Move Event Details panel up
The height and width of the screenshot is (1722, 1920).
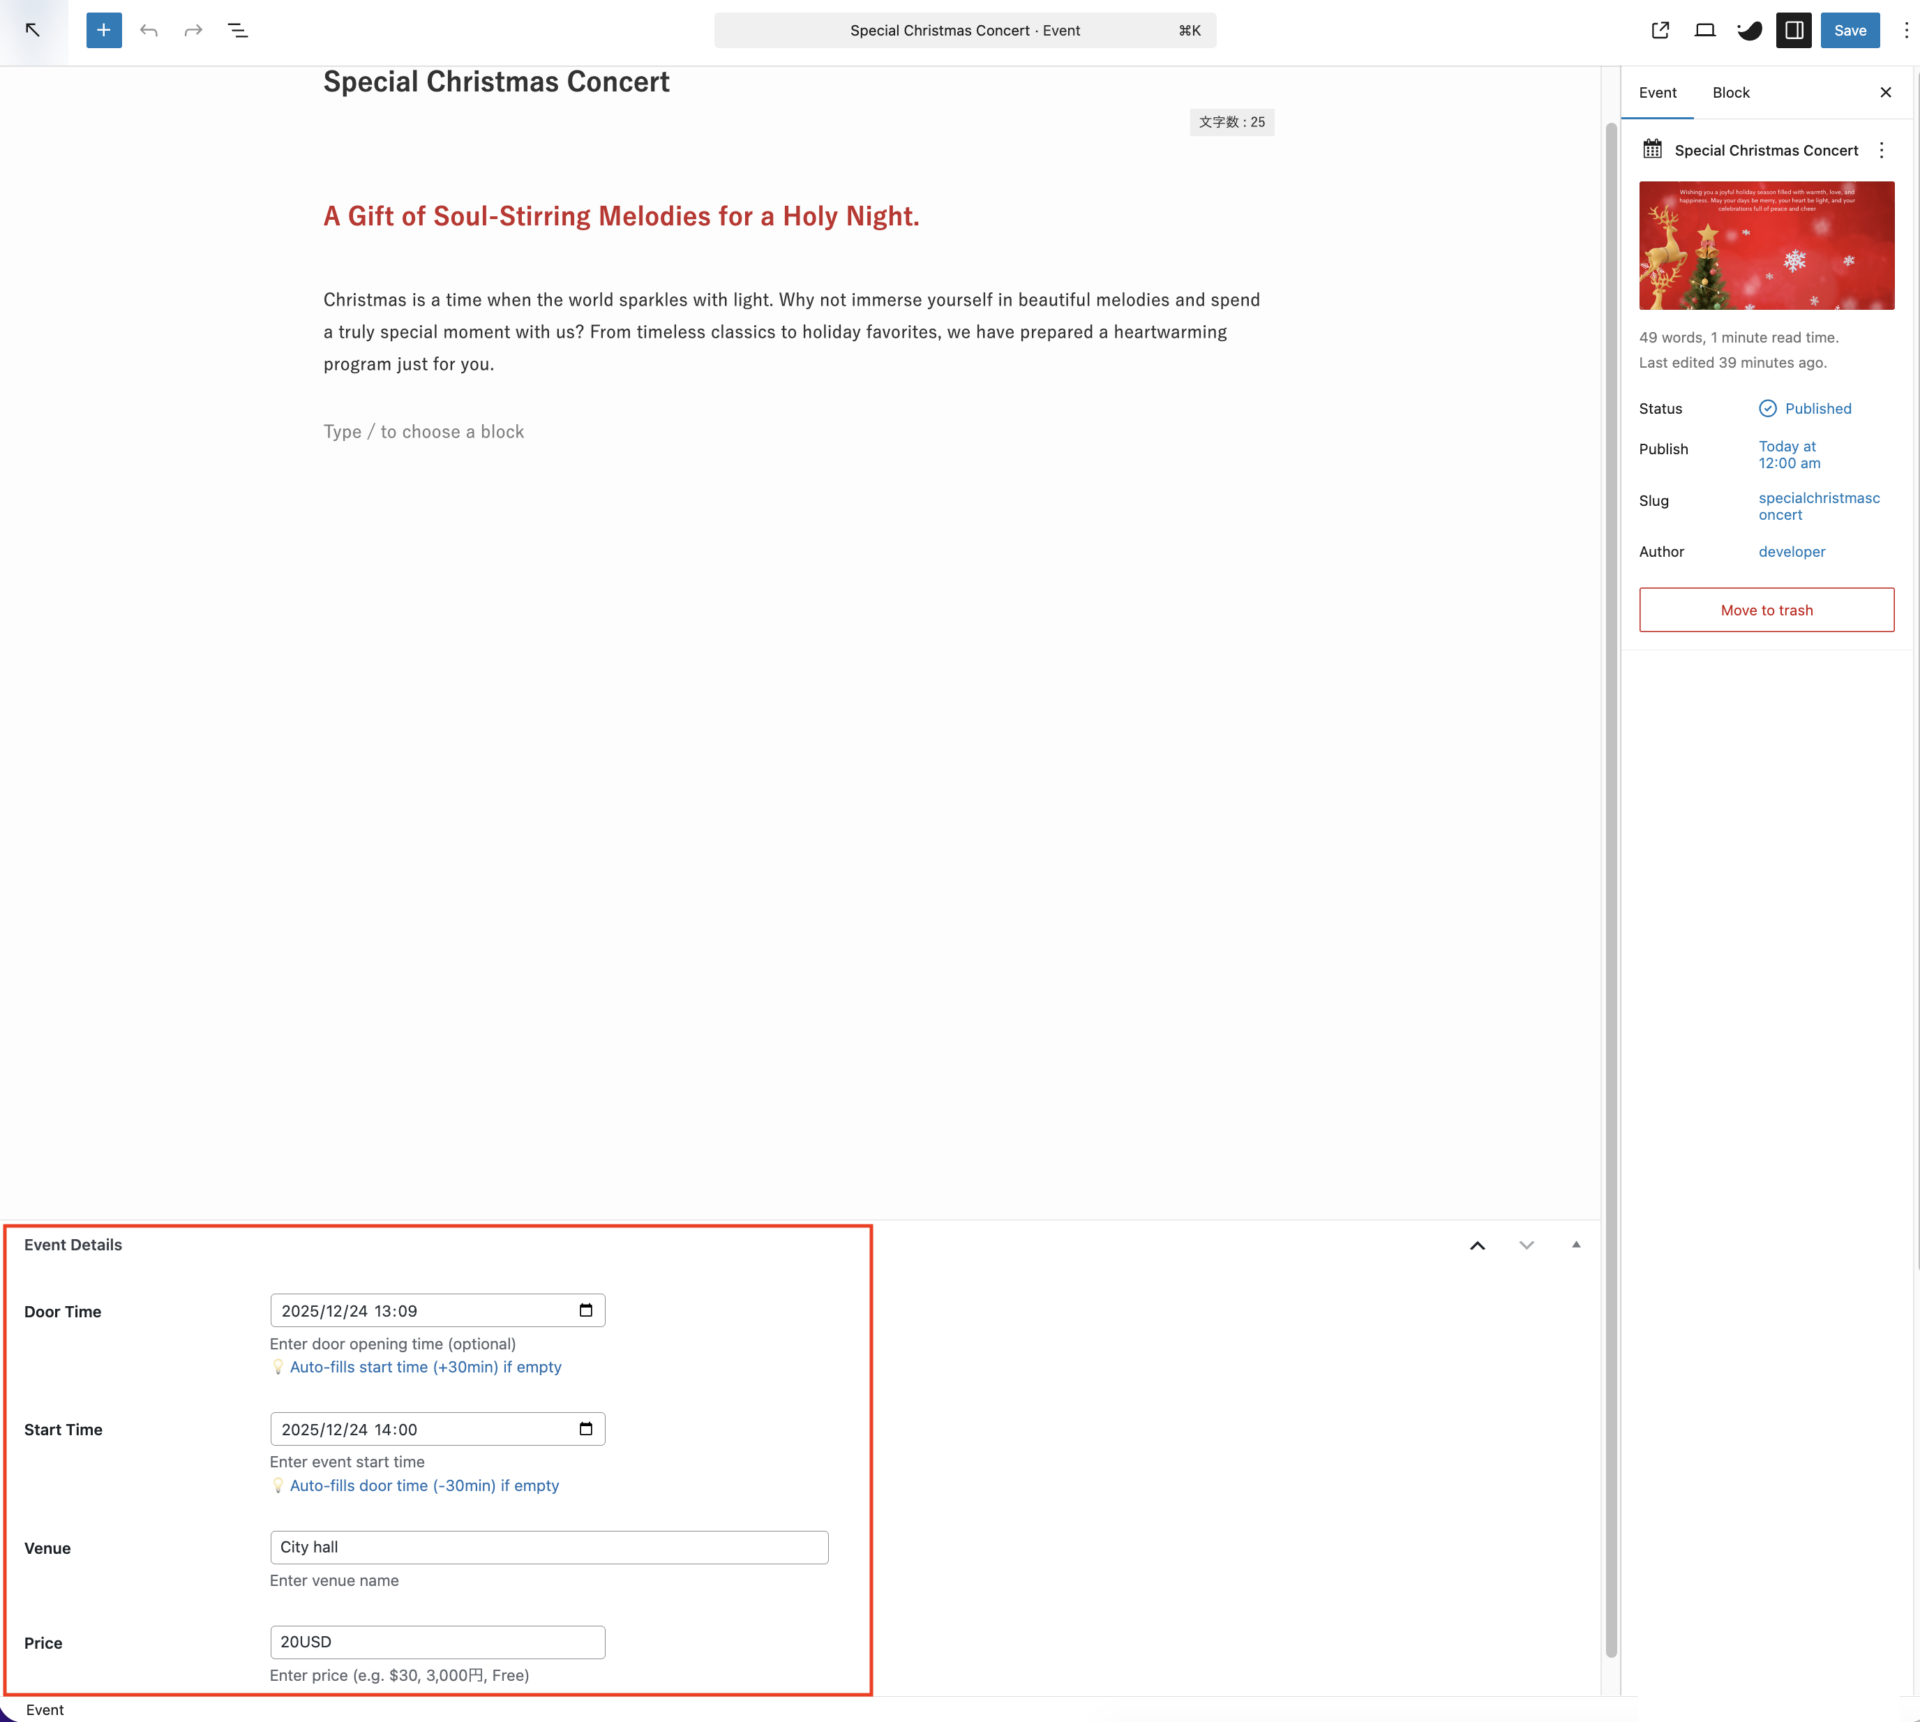(1477, 1245)
